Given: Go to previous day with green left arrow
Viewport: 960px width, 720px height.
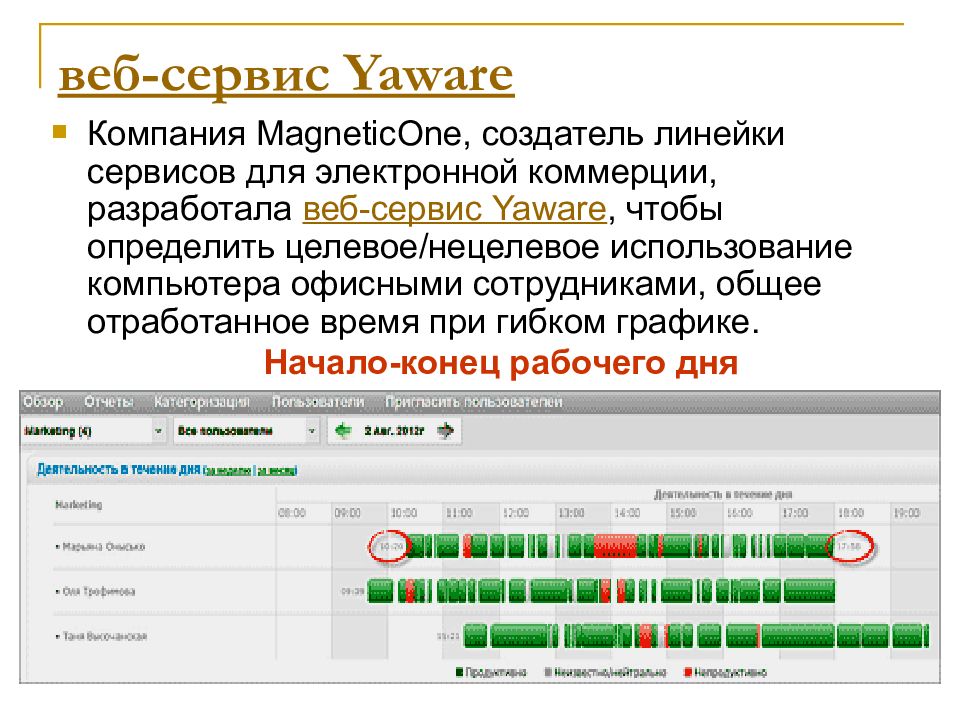Looking at the screenshot, I should click(x=343, y=431).
